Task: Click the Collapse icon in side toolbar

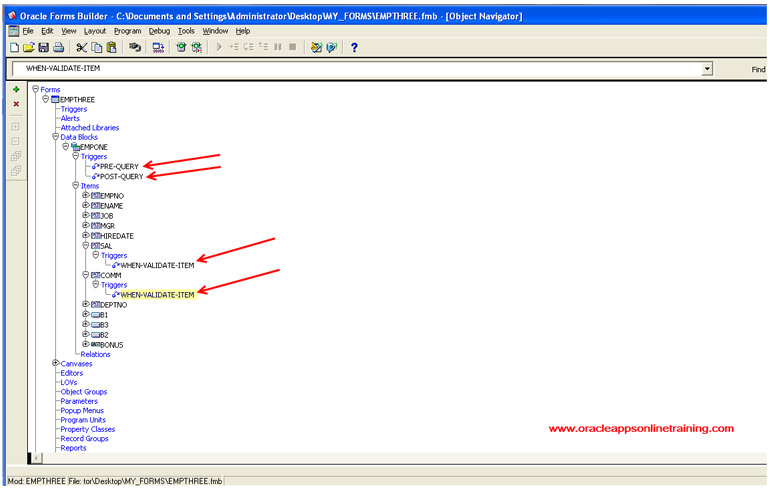Action: pos(16,141)
